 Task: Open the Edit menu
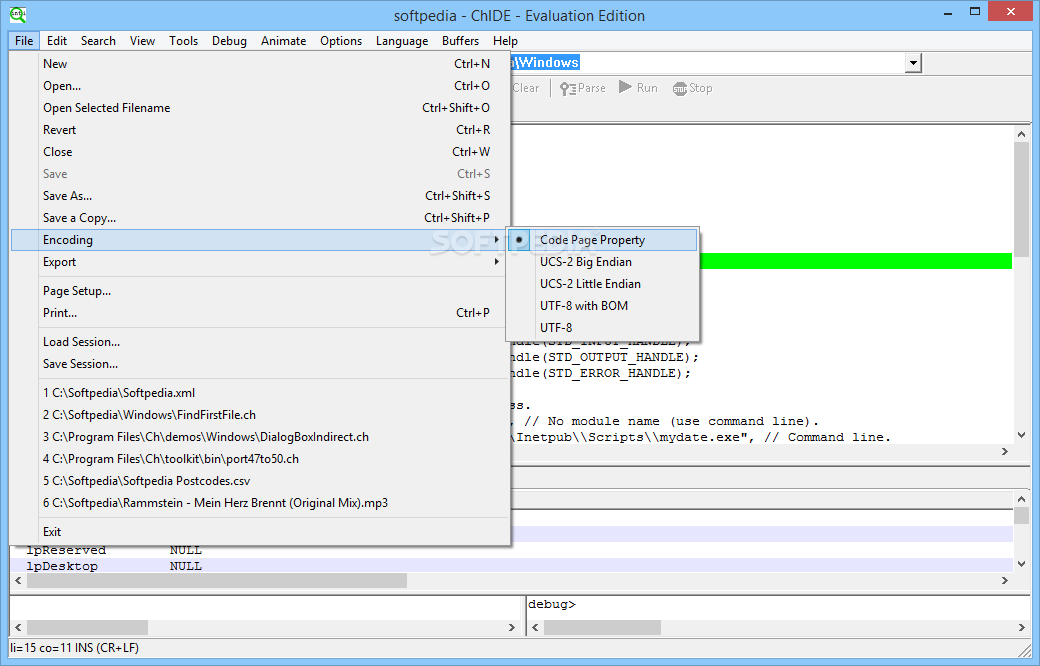pos(56,40)
